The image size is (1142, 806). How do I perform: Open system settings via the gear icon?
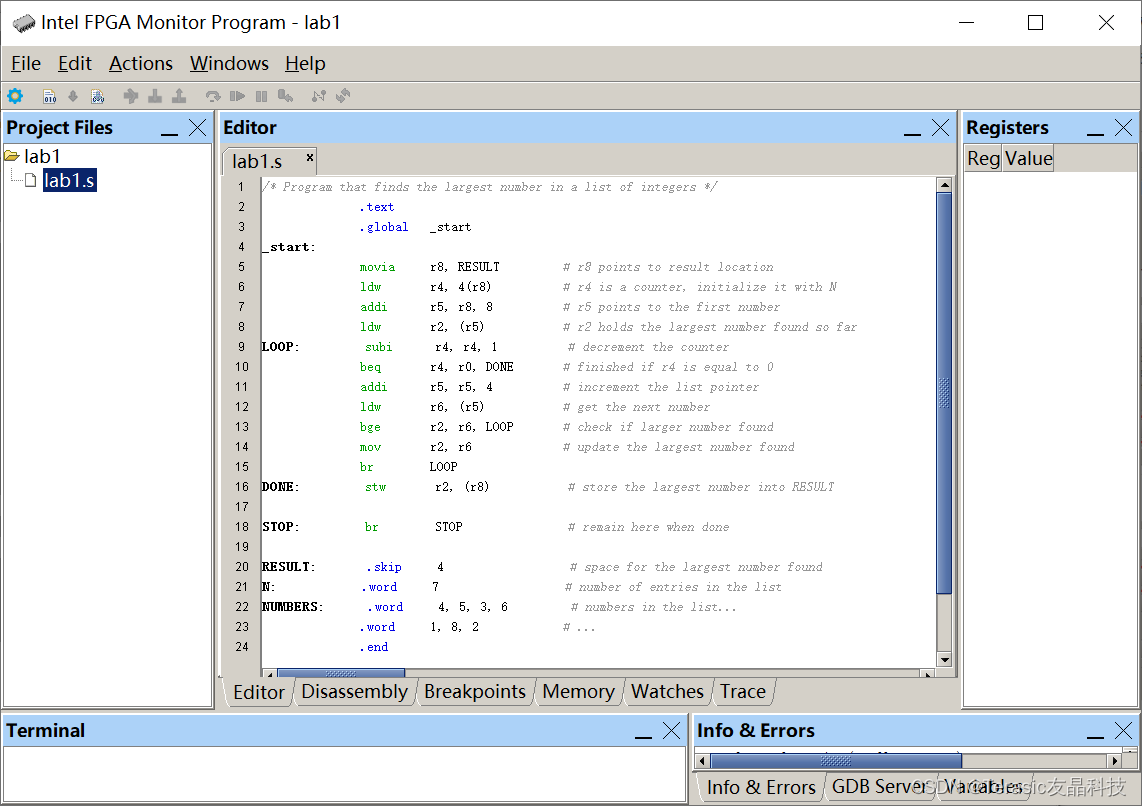pyautogui.click(x=14, y=96)
